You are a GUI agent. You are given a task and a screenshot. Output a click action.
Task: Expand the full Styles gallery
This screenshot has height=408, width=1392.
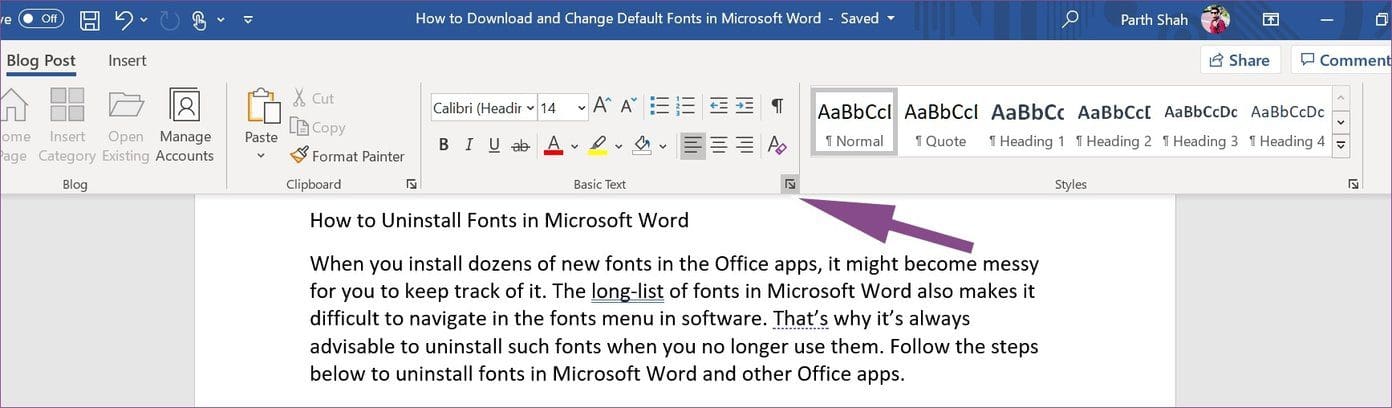pos(1341,146)
